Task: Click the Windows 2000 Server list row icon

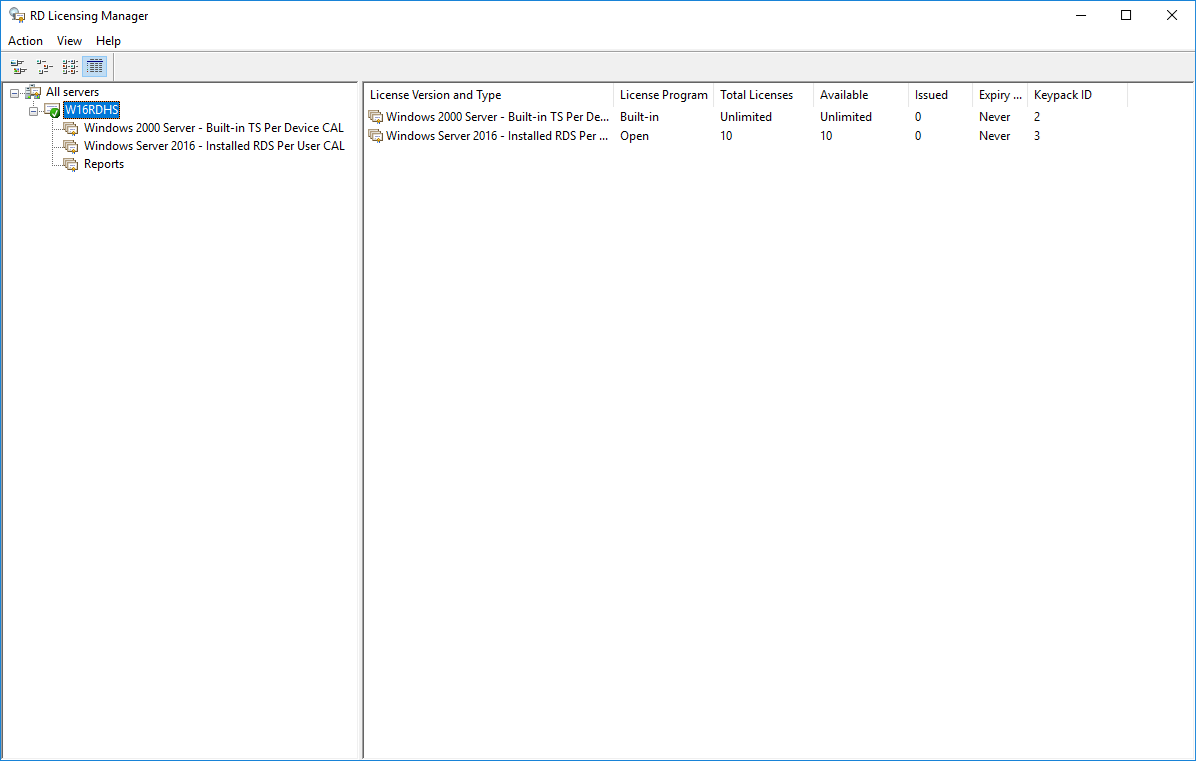Action: coord(375,117)
